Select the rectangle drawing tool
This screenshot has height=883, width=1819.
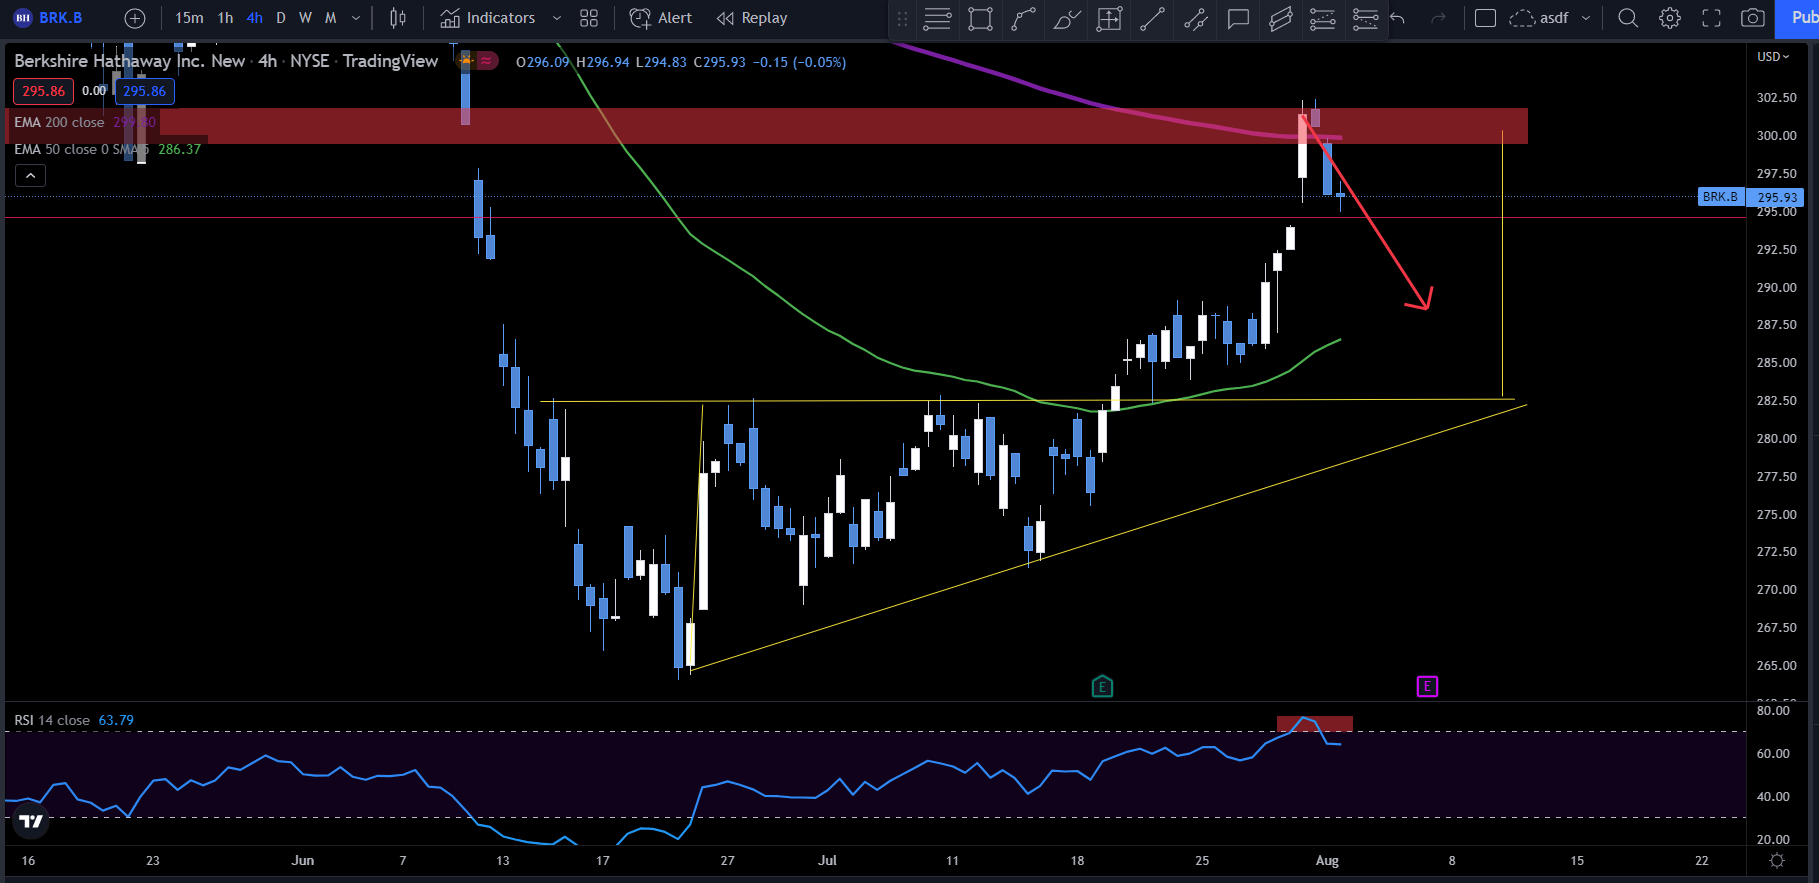click(981, 19)
